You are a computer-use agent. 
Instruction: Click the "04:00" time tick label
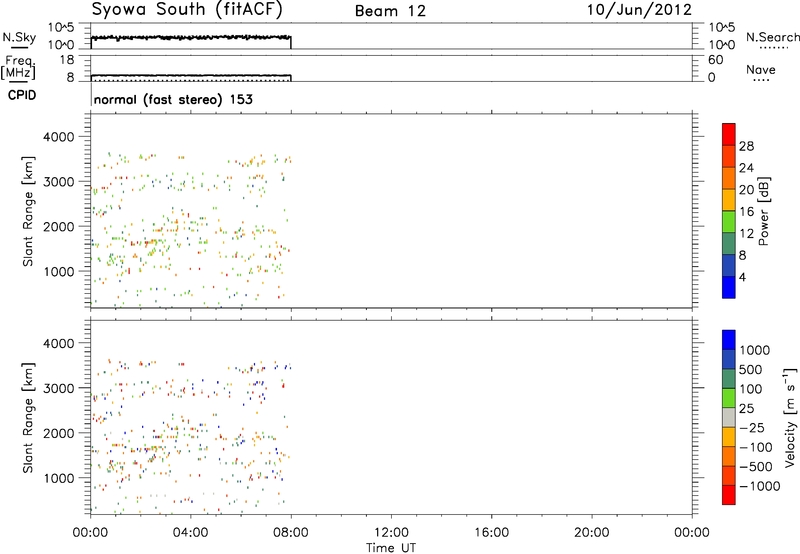tap(190, 533)
